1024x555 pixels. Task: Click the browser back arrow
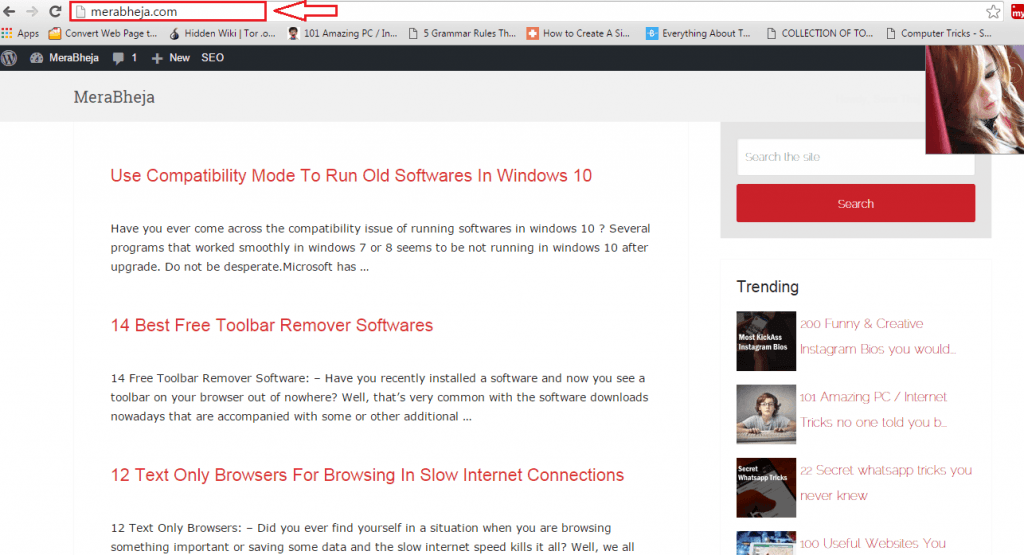[x=9, y=12]
